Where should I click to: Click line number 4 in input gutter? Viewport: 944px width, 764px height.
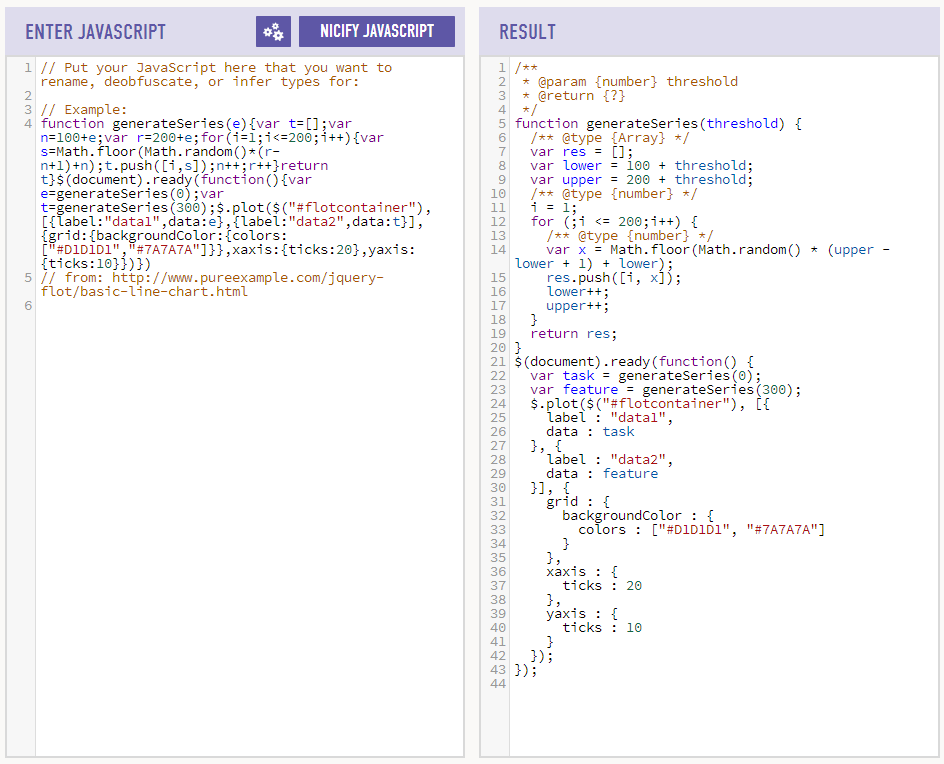point(28,123)
